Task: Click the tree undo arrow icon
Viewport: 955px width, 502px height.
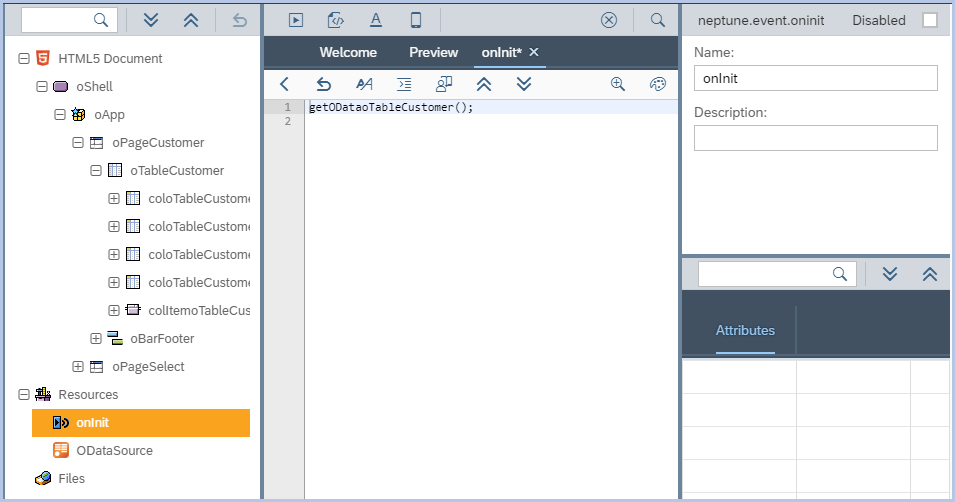Action: click(x=239, y=20)
